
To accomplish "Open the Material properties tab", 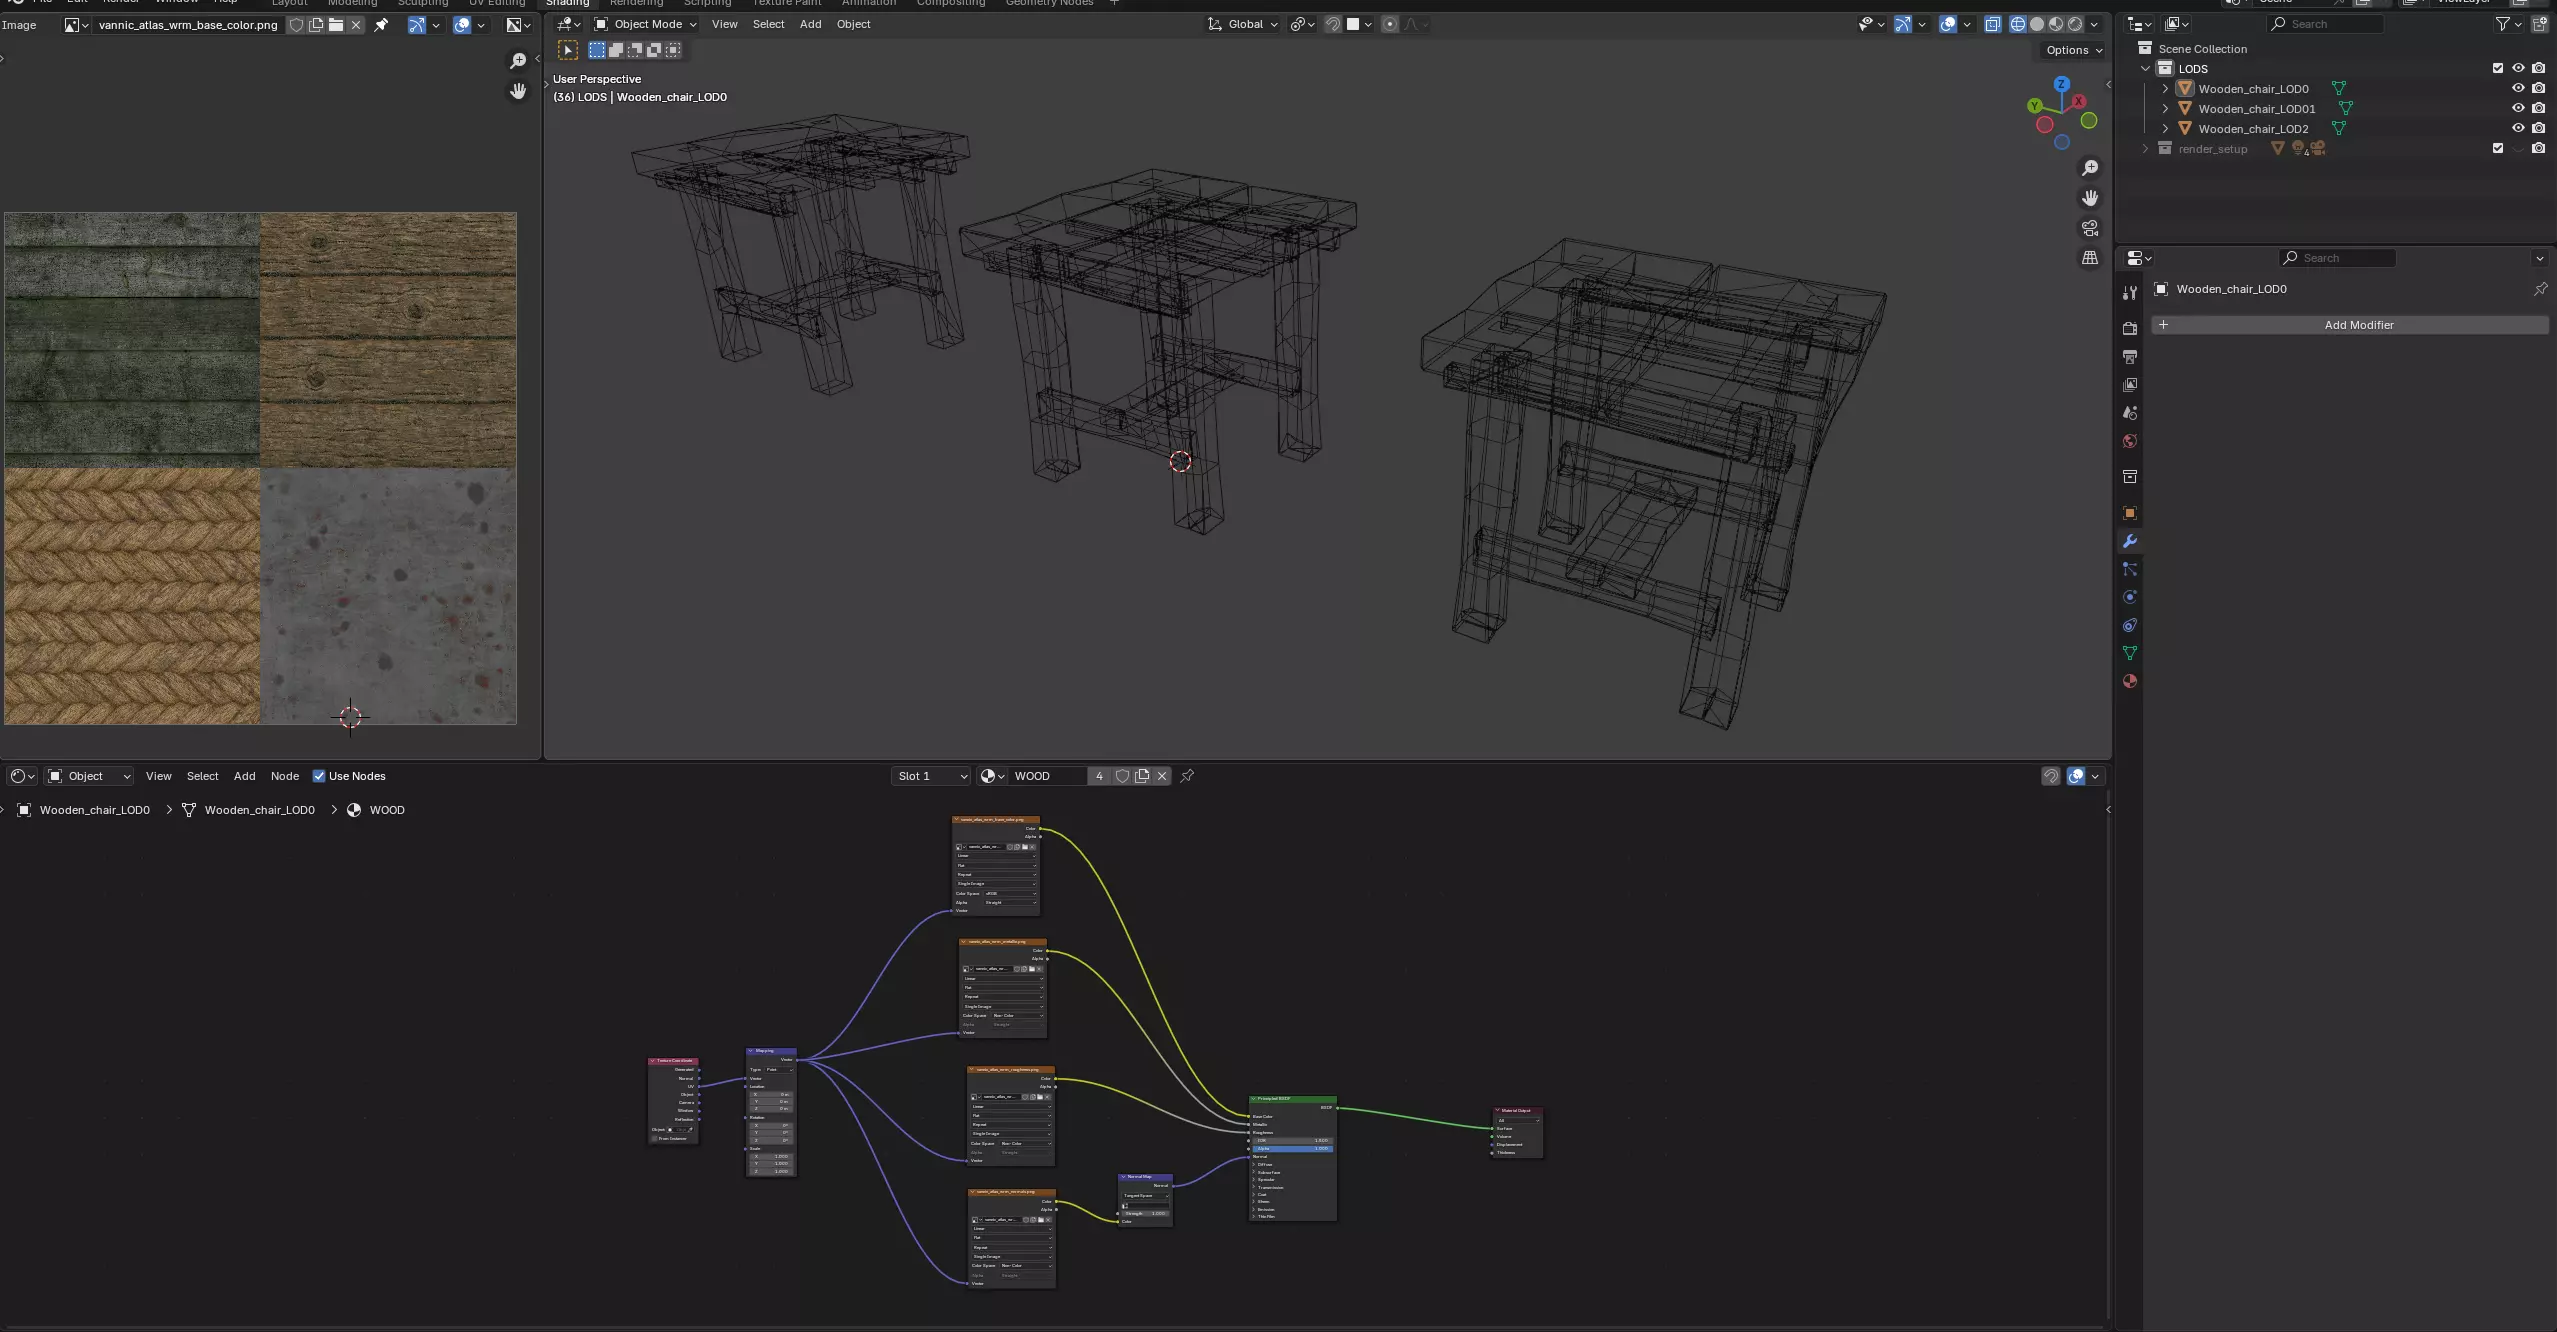I will point(2130,681).
